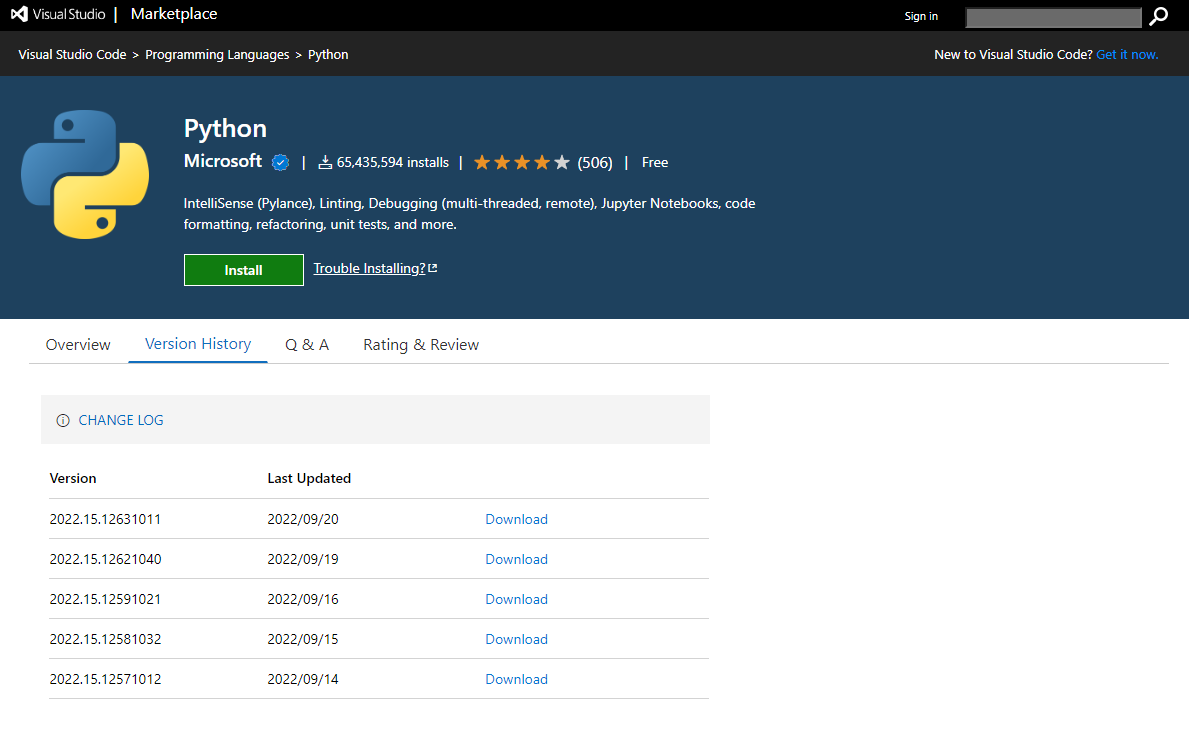Viewport: 1189px width, 736px height.
Task: Download version 2022.15.12581032
Action: [516, 640]
